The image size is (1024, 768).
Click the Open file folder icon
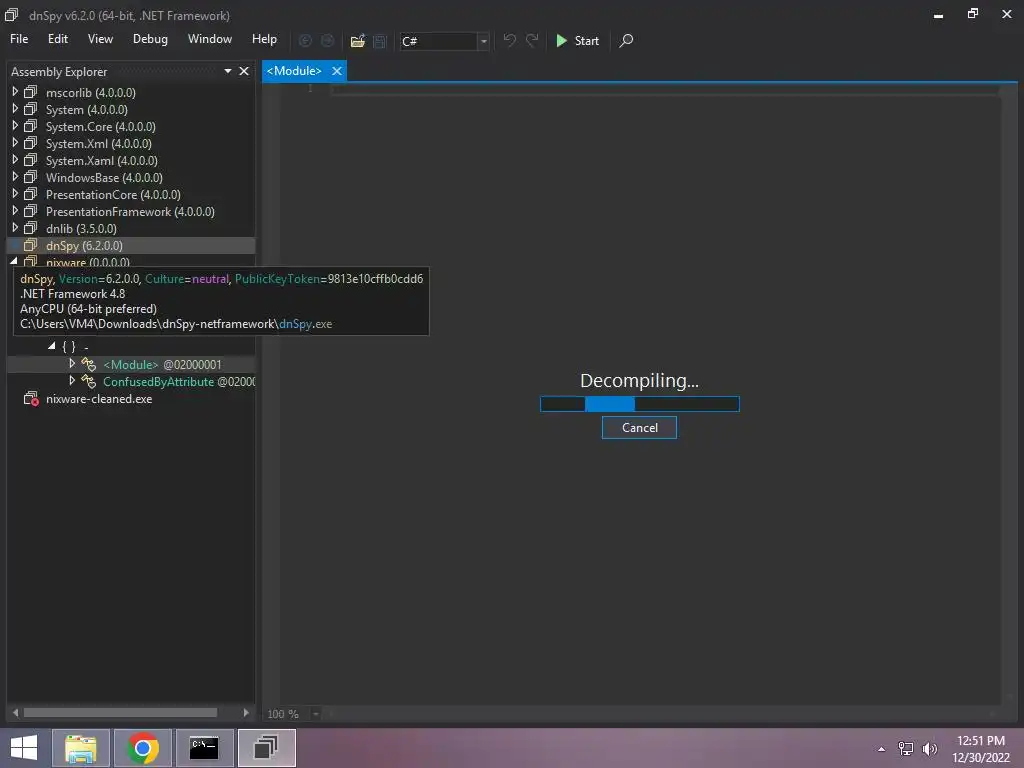[x=357, y=41]
